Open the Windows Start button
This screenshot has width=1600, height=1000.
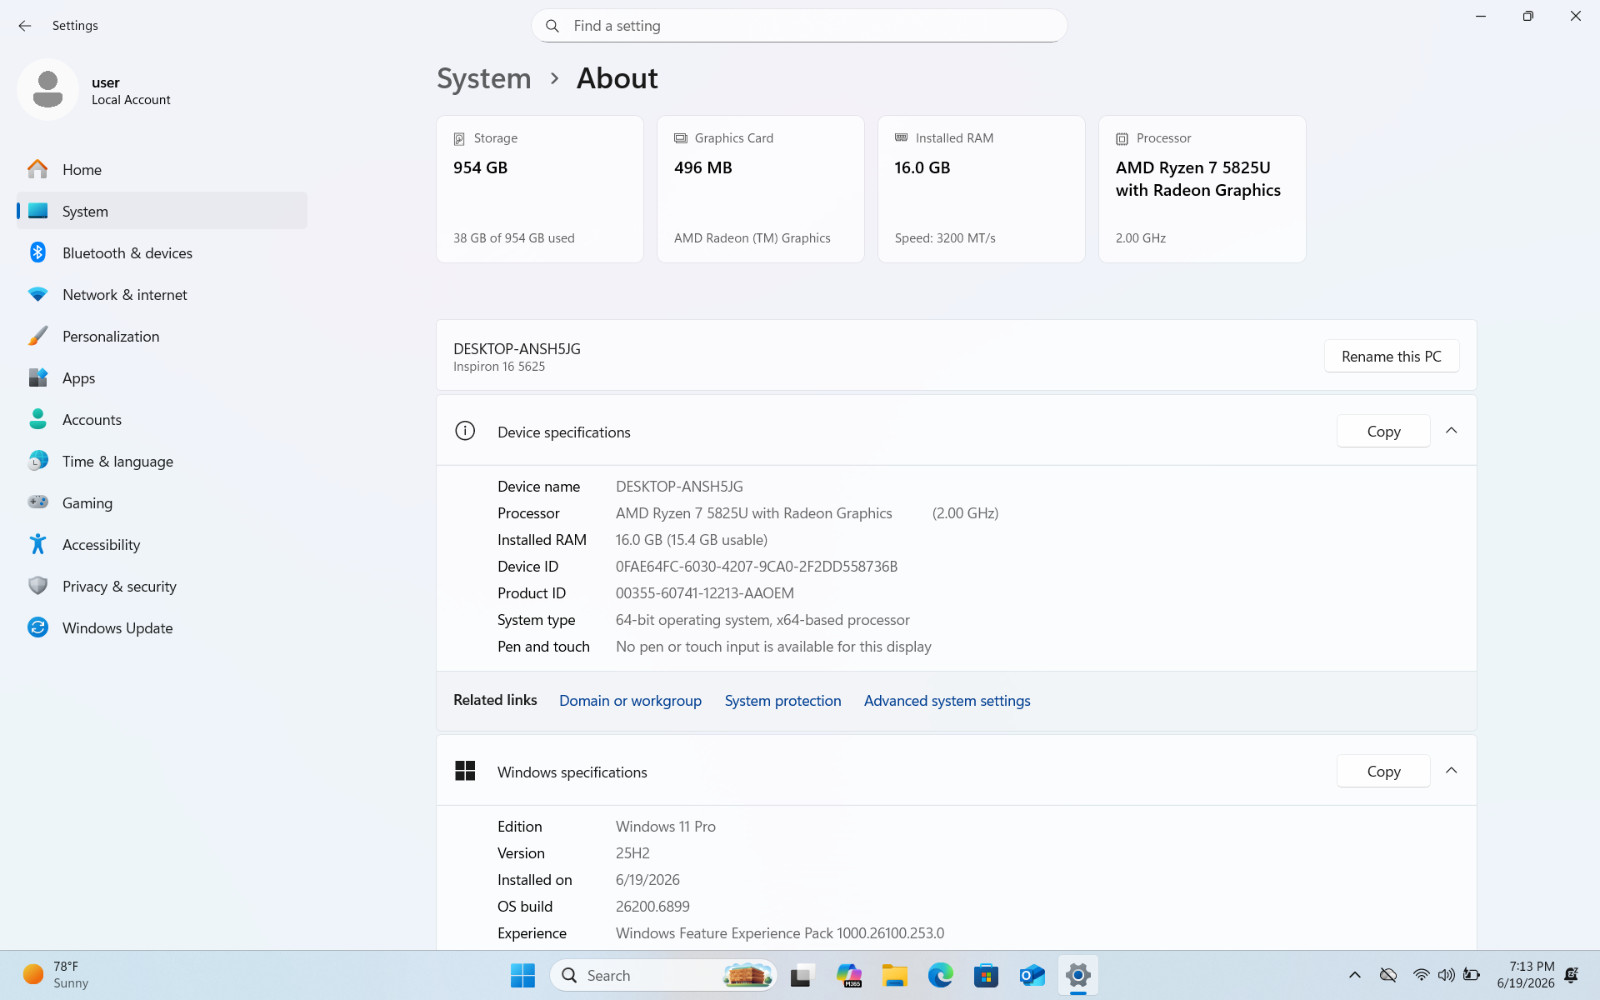523,976
